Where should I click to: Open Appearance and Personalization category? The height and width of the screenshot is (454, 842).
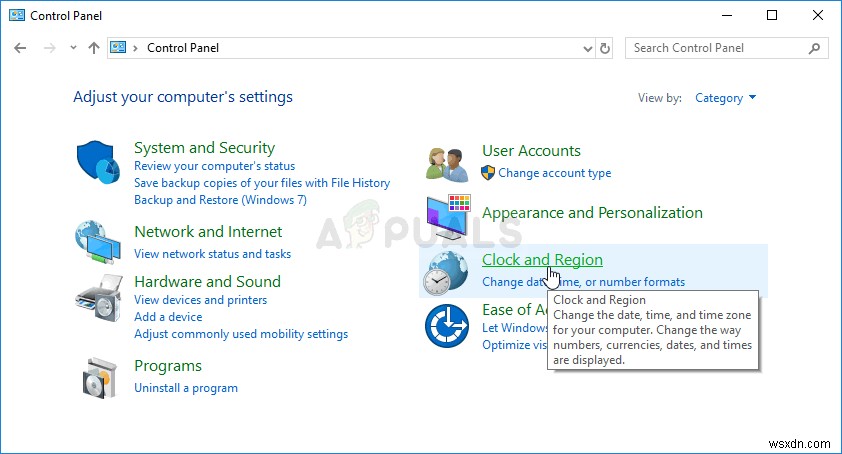coord(592,213)
